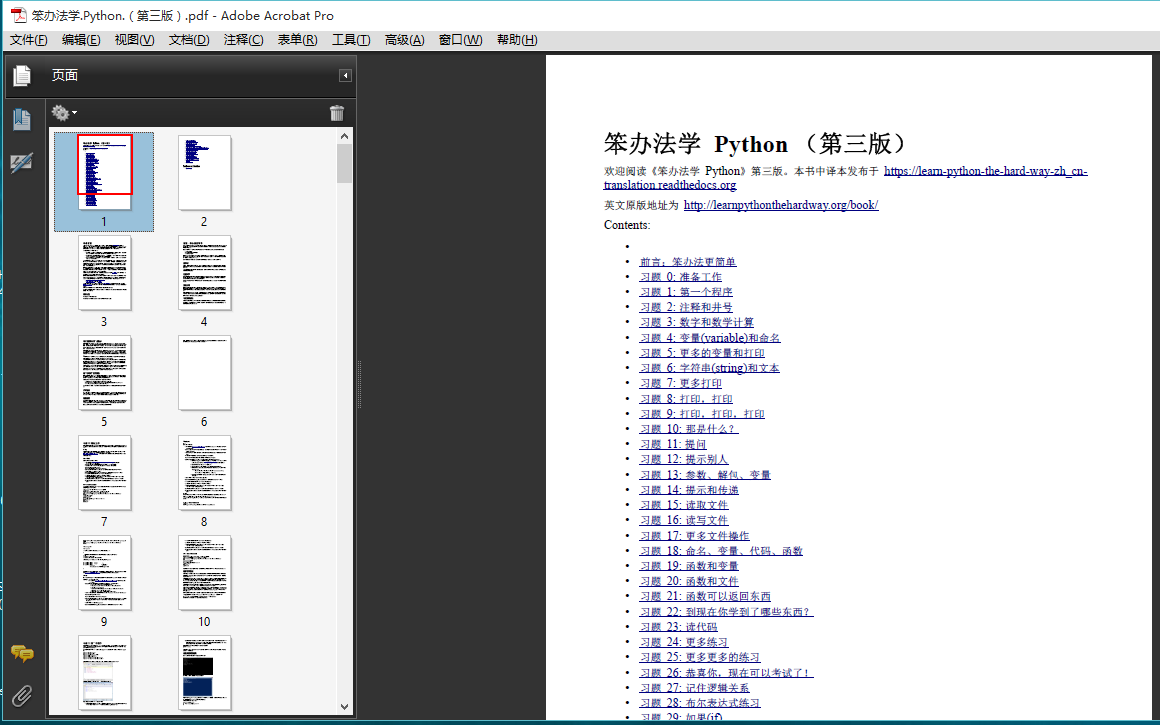1160x725 pixels.
Task: Select page 6 thumbnail
Action: [204, 372]
